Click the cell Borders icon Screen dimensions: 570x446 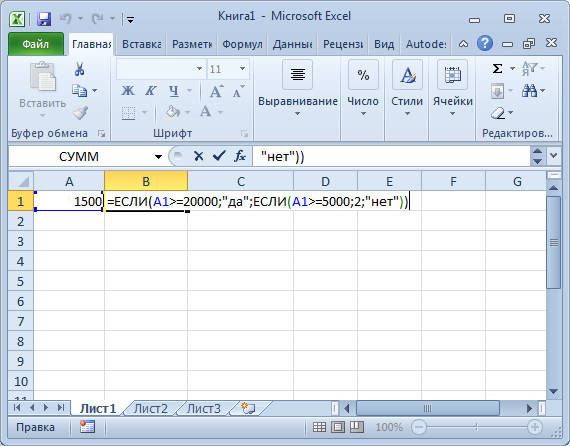pos(128,113)
